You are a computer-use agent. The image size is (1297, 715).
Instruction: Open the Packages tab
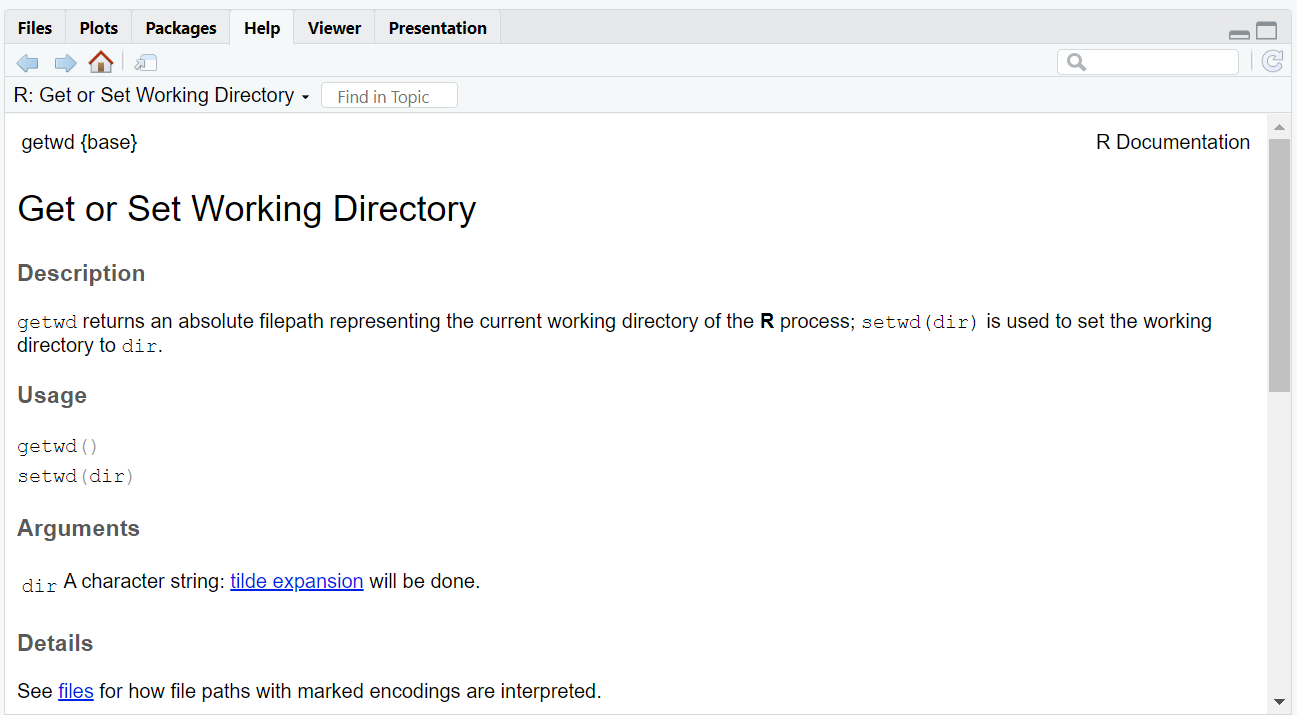click(180, 28)
